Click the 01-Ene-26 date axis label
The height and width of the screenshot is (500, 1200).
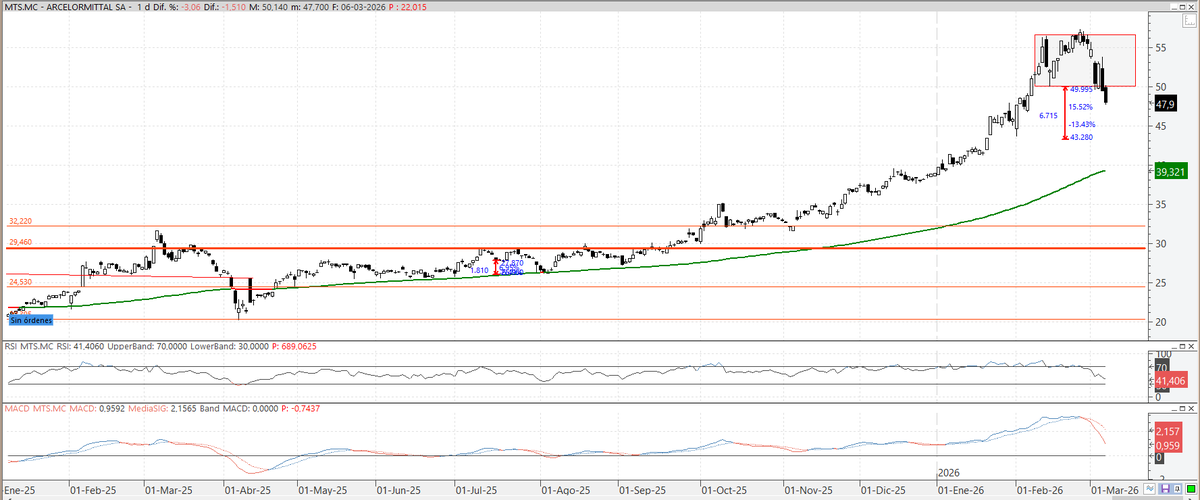960,492
